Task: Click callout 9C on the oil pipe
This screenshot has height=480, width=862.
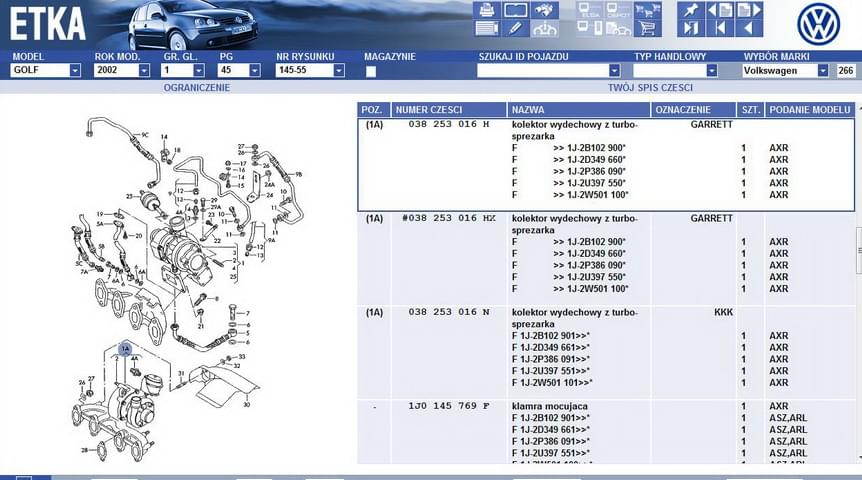Action: [x=145, y=135]
